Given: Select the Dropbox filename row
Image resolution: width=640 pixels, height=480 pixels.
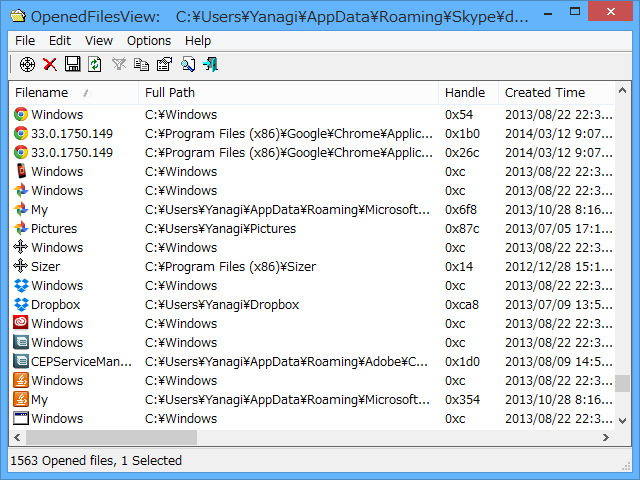Looking at the screenshot, I should [56, 304].
